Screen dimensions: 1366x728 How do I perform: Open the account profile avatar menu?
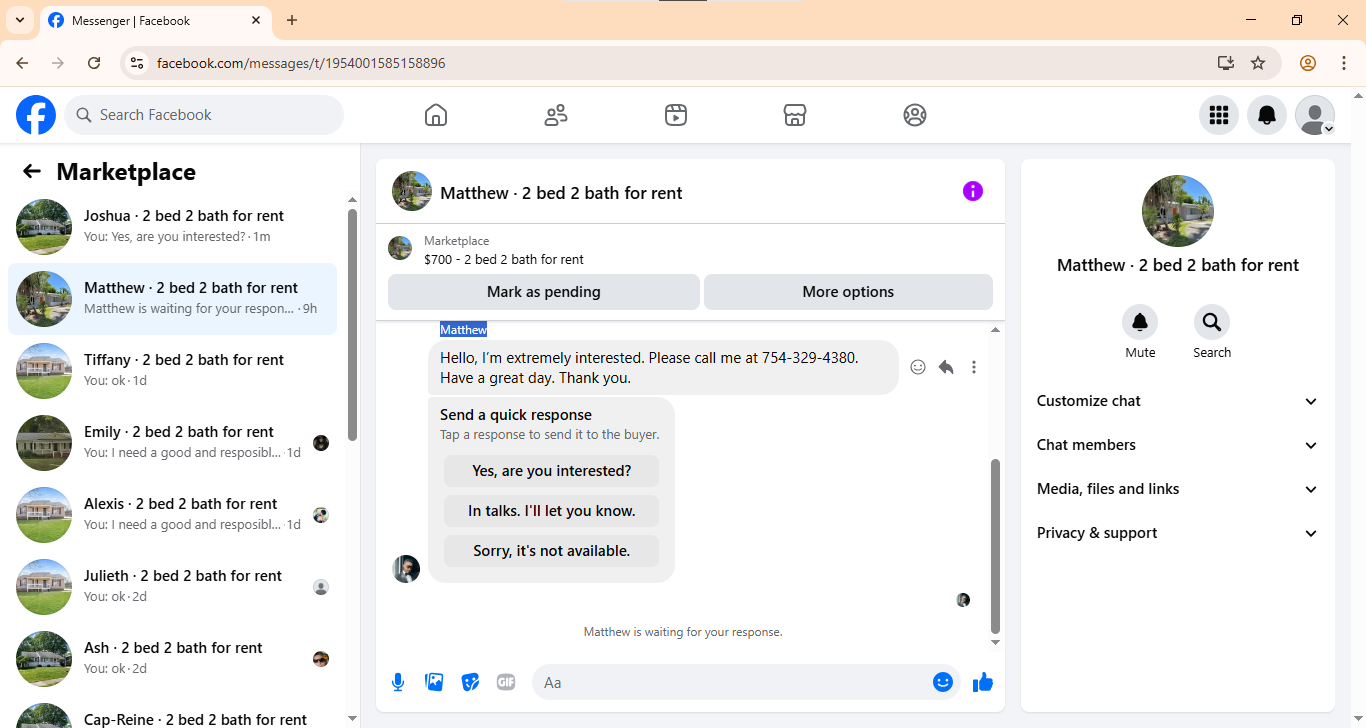point(1315,115)
